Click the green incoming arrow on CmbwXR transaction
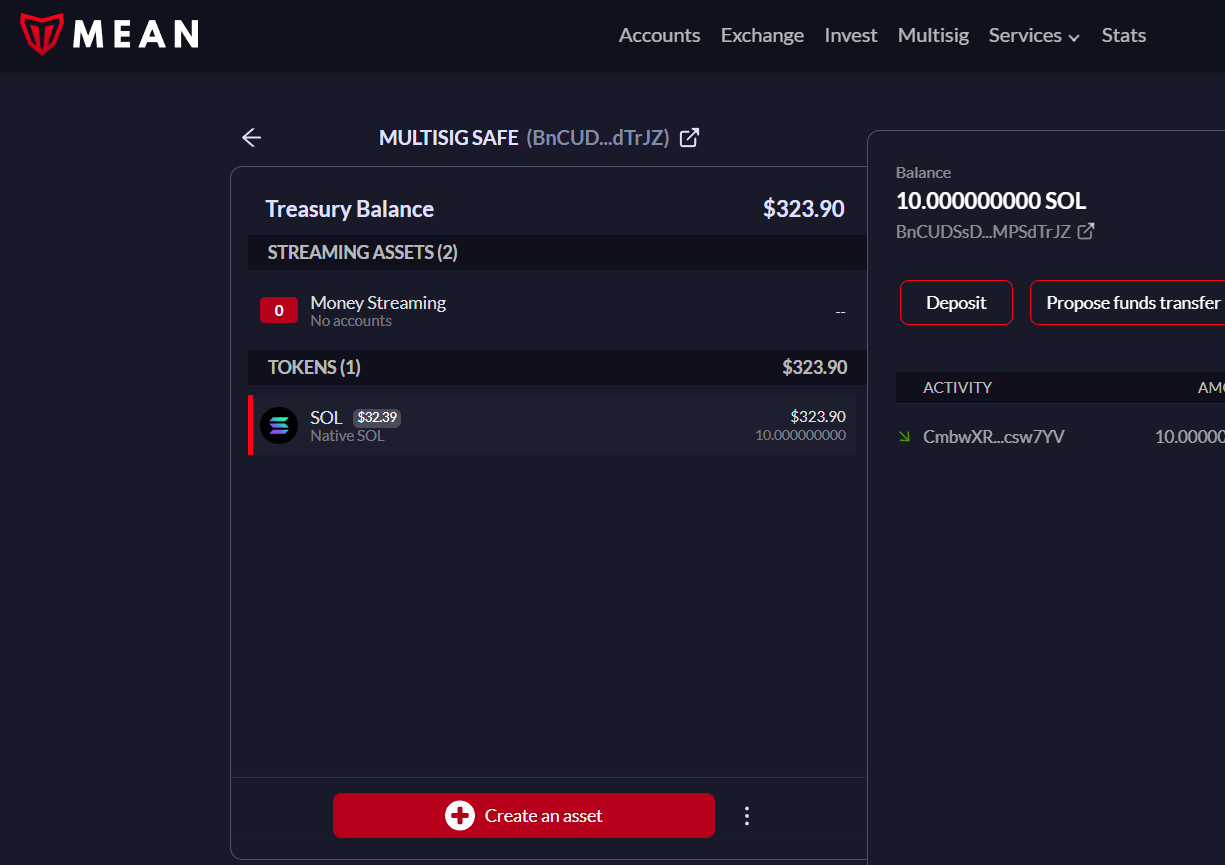 coord(905,436)
